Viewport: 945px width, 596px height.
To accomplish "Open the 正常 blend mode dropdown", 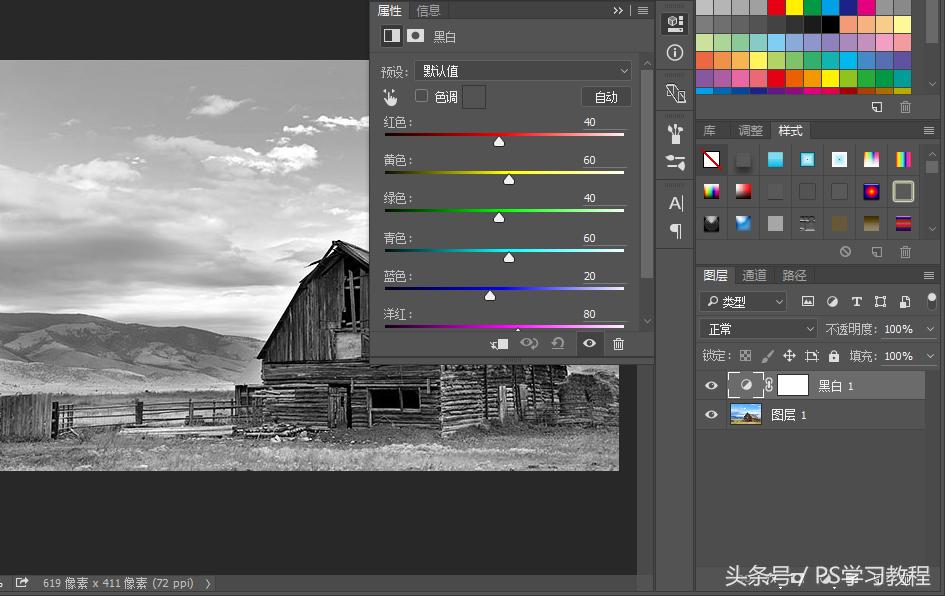I will [757, 328].
